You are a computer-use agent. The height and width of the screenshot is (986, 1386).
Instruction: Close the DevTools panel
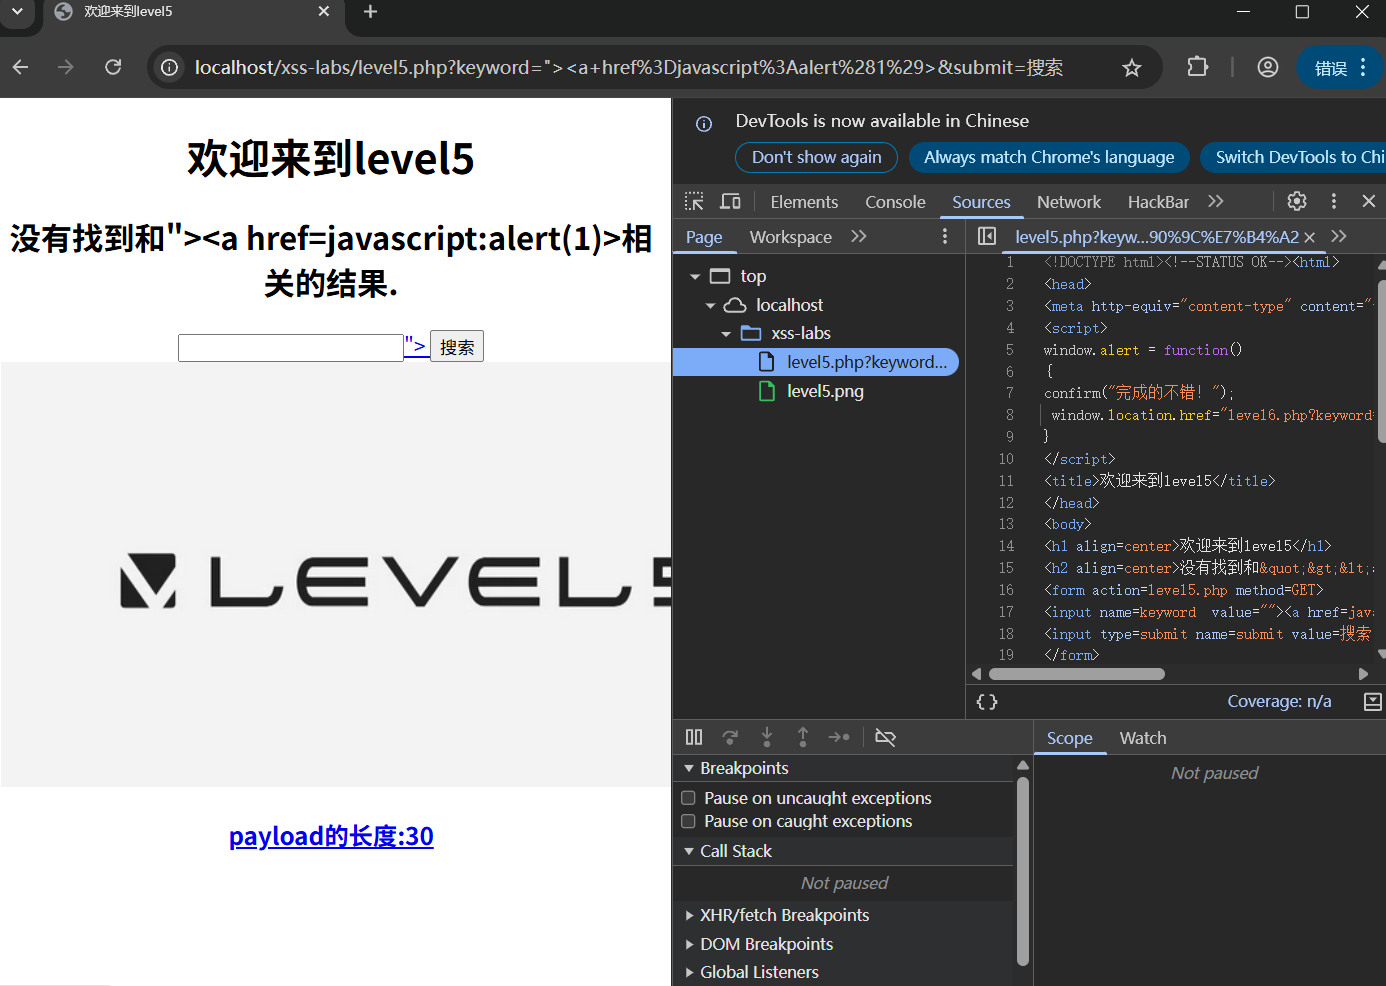pos(1369,201)
